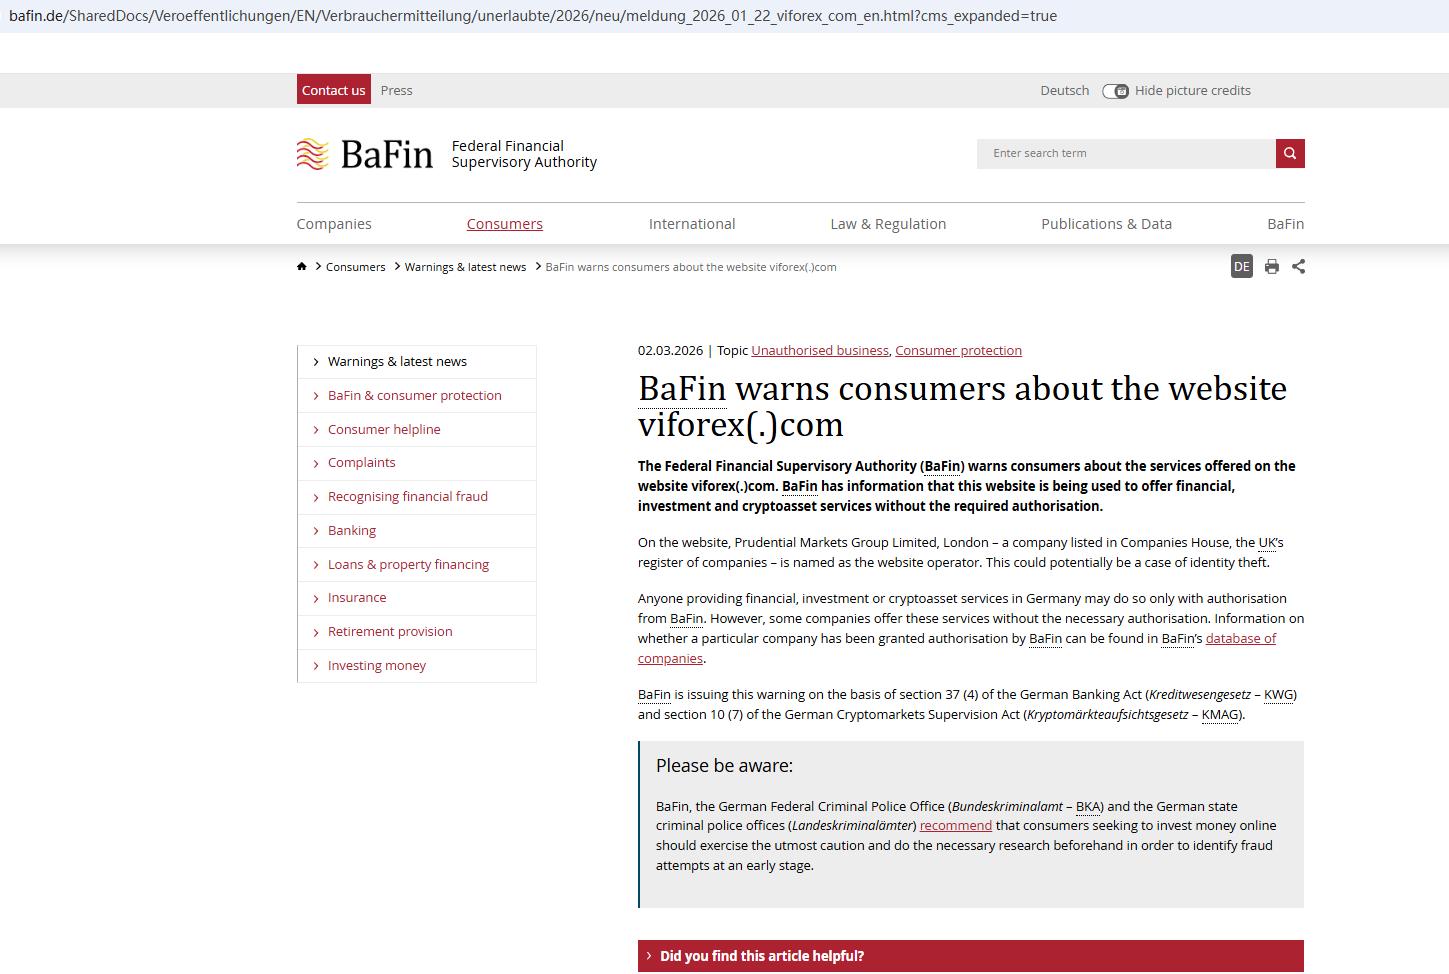The width and height of the screenshot is (1449, 974).
Task: Open the Publications & Data menu
Action: click(1106, 224)
